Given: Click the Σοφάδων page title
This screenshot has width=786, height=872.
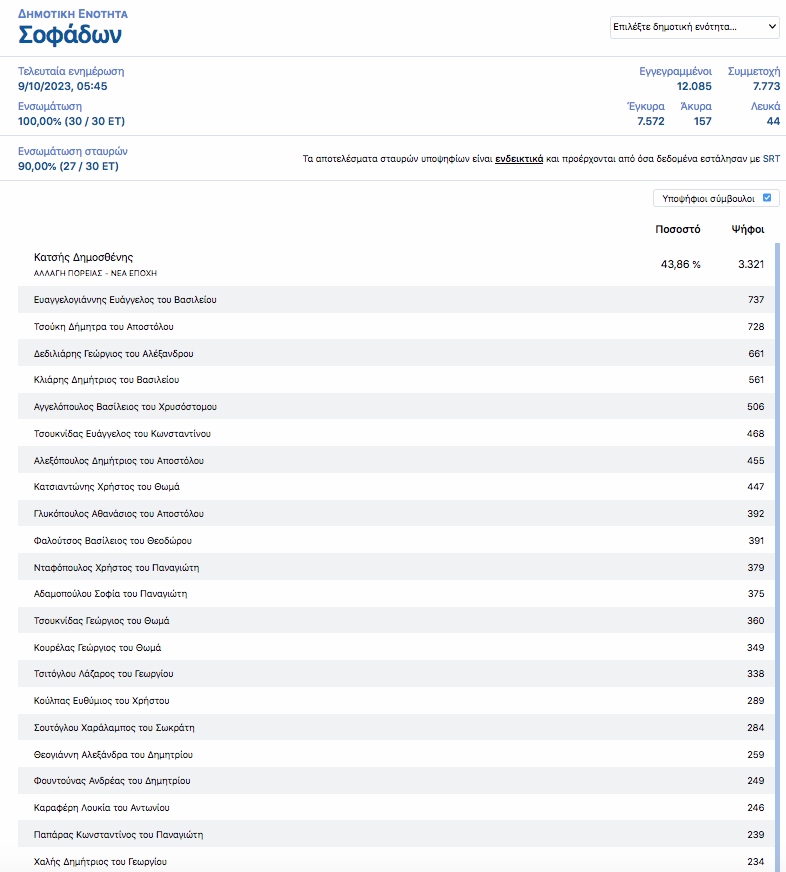Looking at the screenshot, I should [70, 36].
